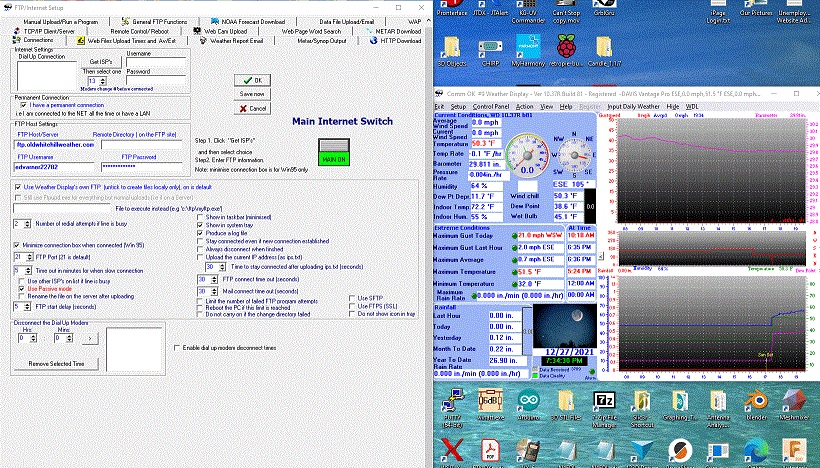Image resolution: width=820 pixels, height=468 pixels.
Task: Enable the 'Use SFTP' checkbox
Action: coord(352,298)
